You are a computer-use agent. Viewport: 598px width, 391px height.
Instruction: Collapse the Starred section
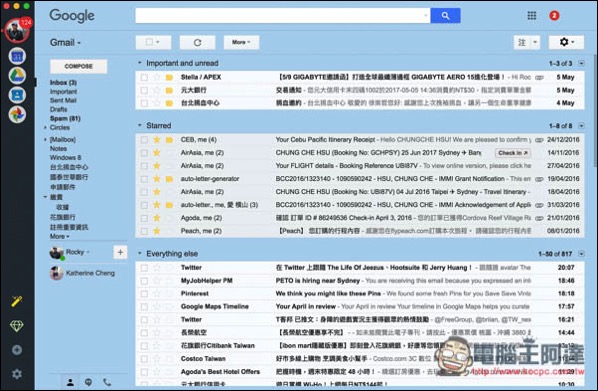click(140, 125)
